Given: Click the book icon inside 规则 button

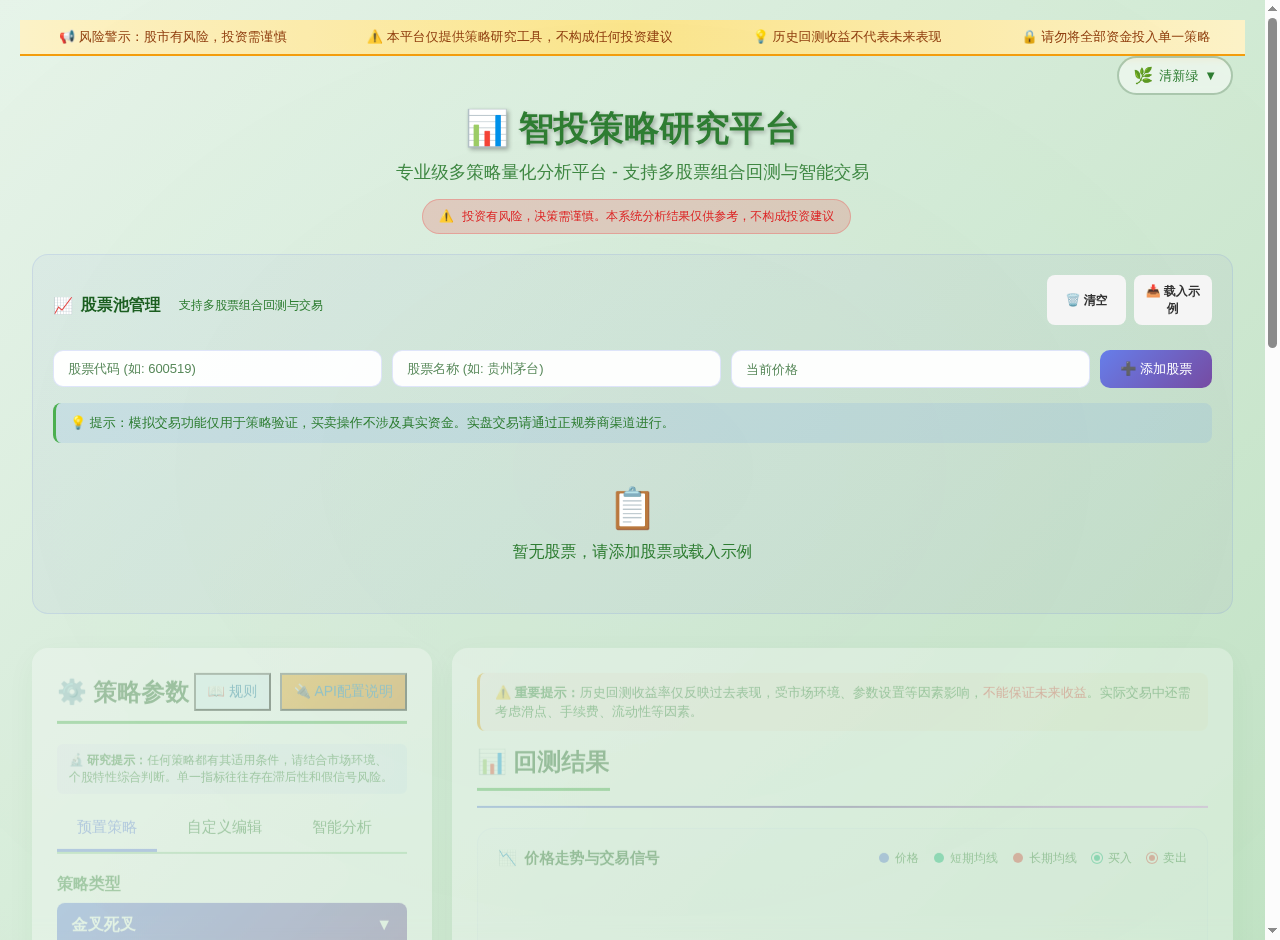Looking at the screenshot, I should 214,691.
